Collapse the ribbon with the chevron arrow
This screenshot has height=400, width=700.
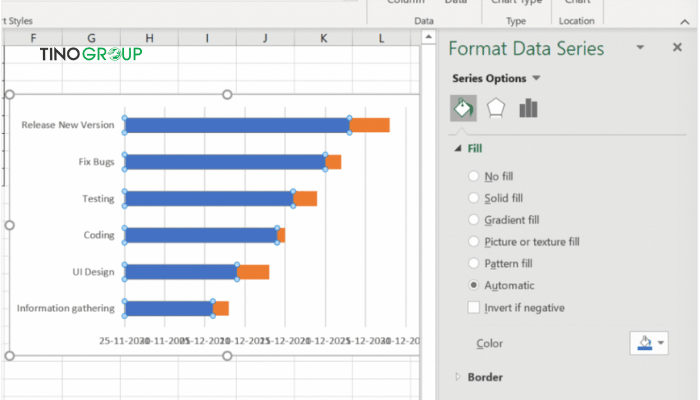coord(685,21)
